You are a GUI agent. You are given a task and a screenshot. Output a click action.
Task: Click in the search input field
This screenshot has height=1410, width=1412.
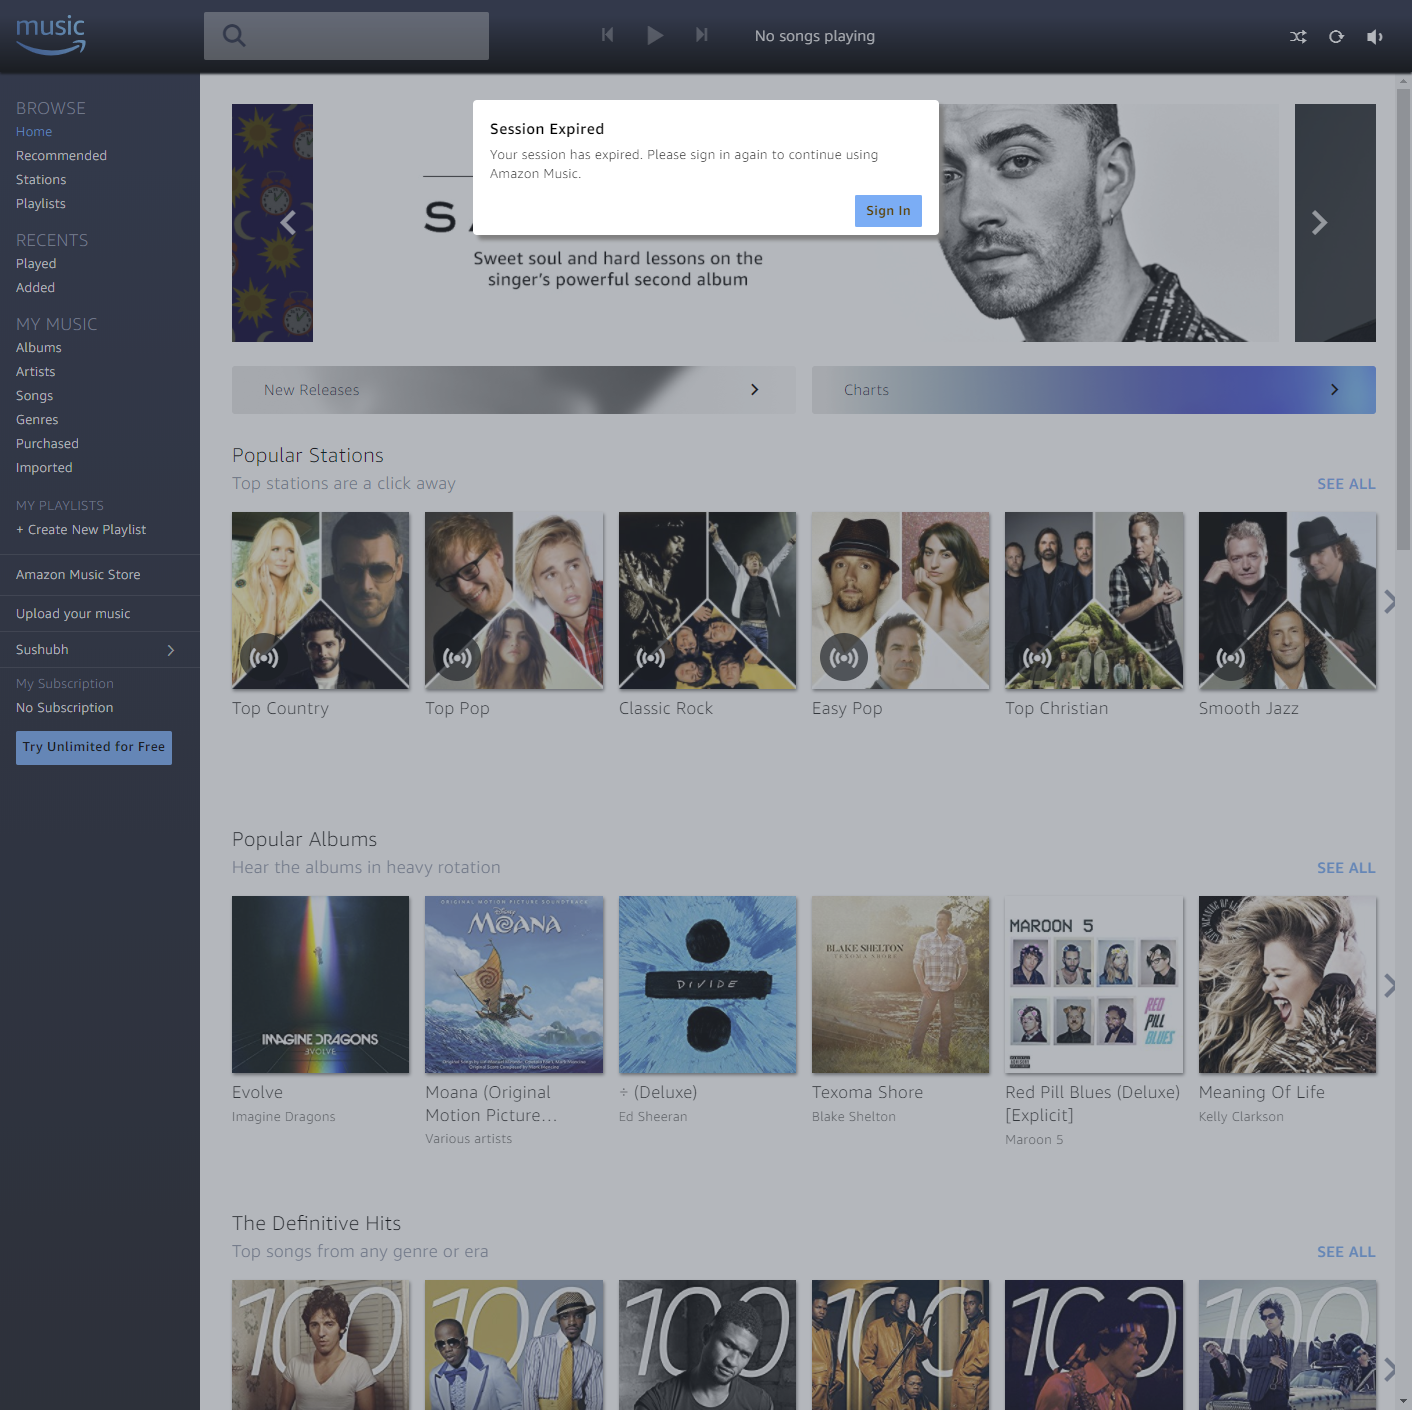click(346, 36)
